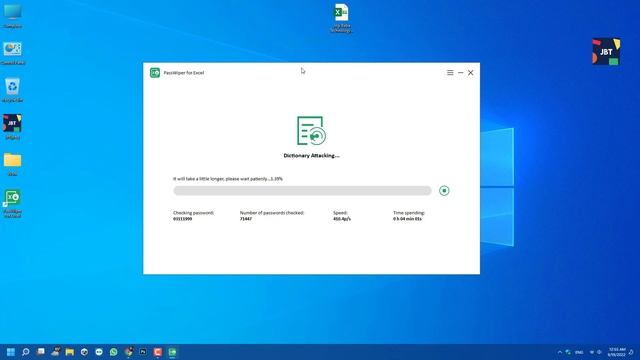
Task: Open the notifications bell in system tray
Action: [x=631, y=352]
